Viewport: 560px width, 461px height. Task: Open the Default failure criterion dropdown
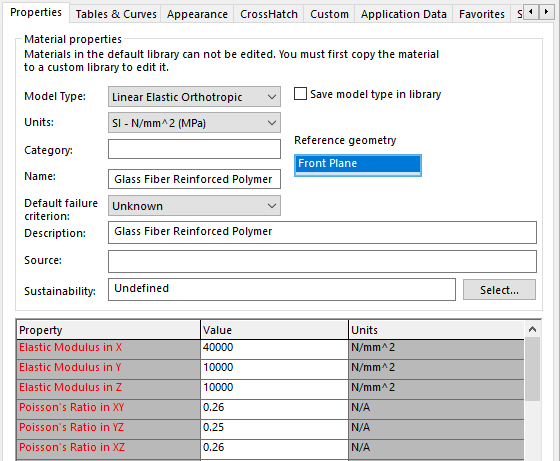(194, 206)
